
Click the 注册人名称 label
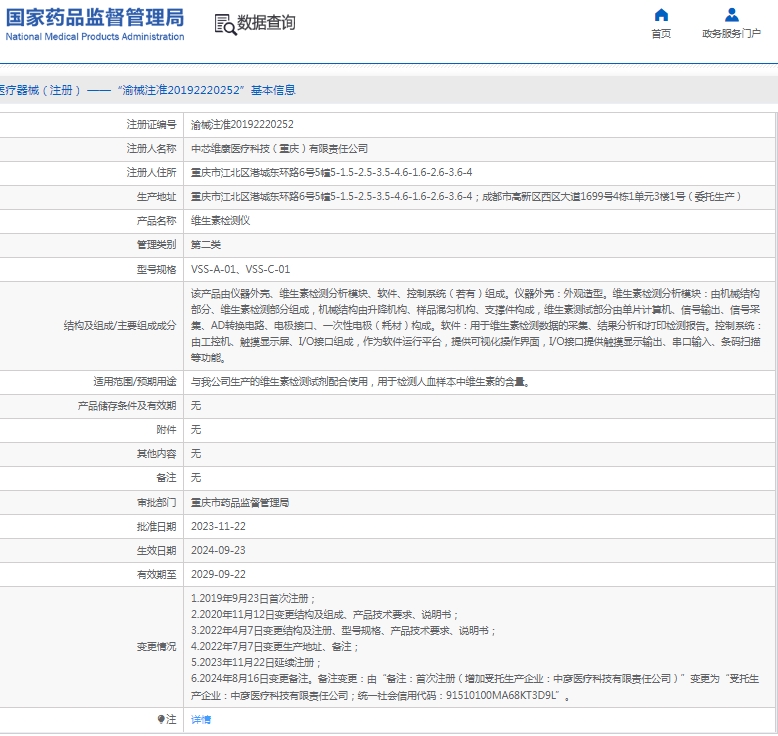(151, 148)
